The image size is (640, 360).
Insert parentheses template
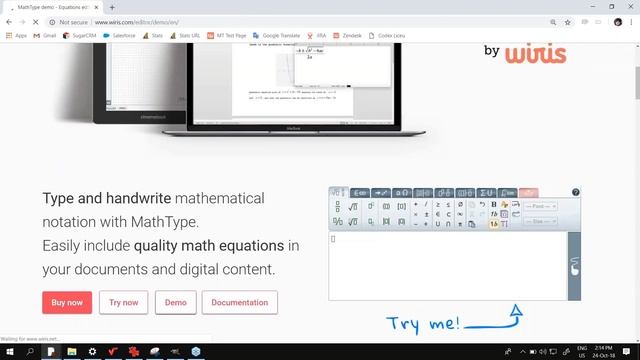(x=386, y=207)
